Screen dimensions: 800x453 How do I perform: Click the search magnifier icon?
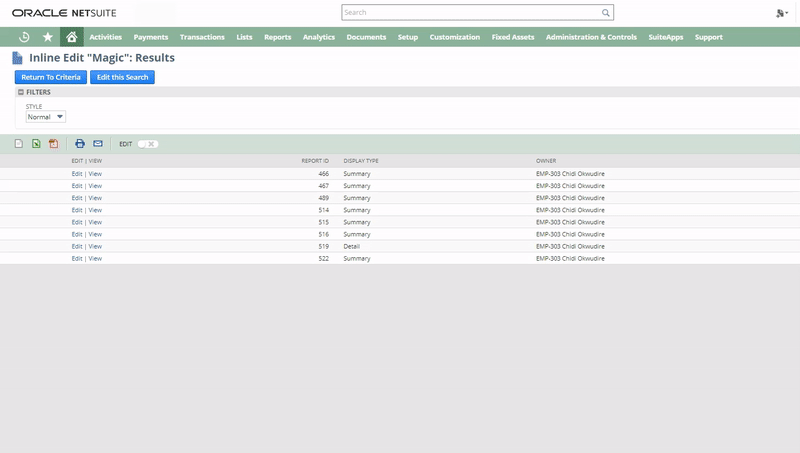(x=605, y=13)
